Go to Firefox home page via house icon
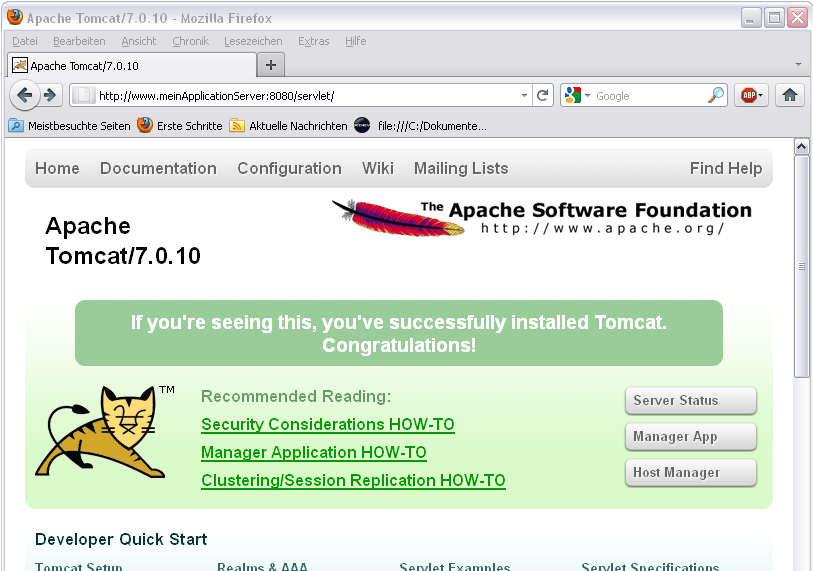813x571 pixels. click(790, 95)
